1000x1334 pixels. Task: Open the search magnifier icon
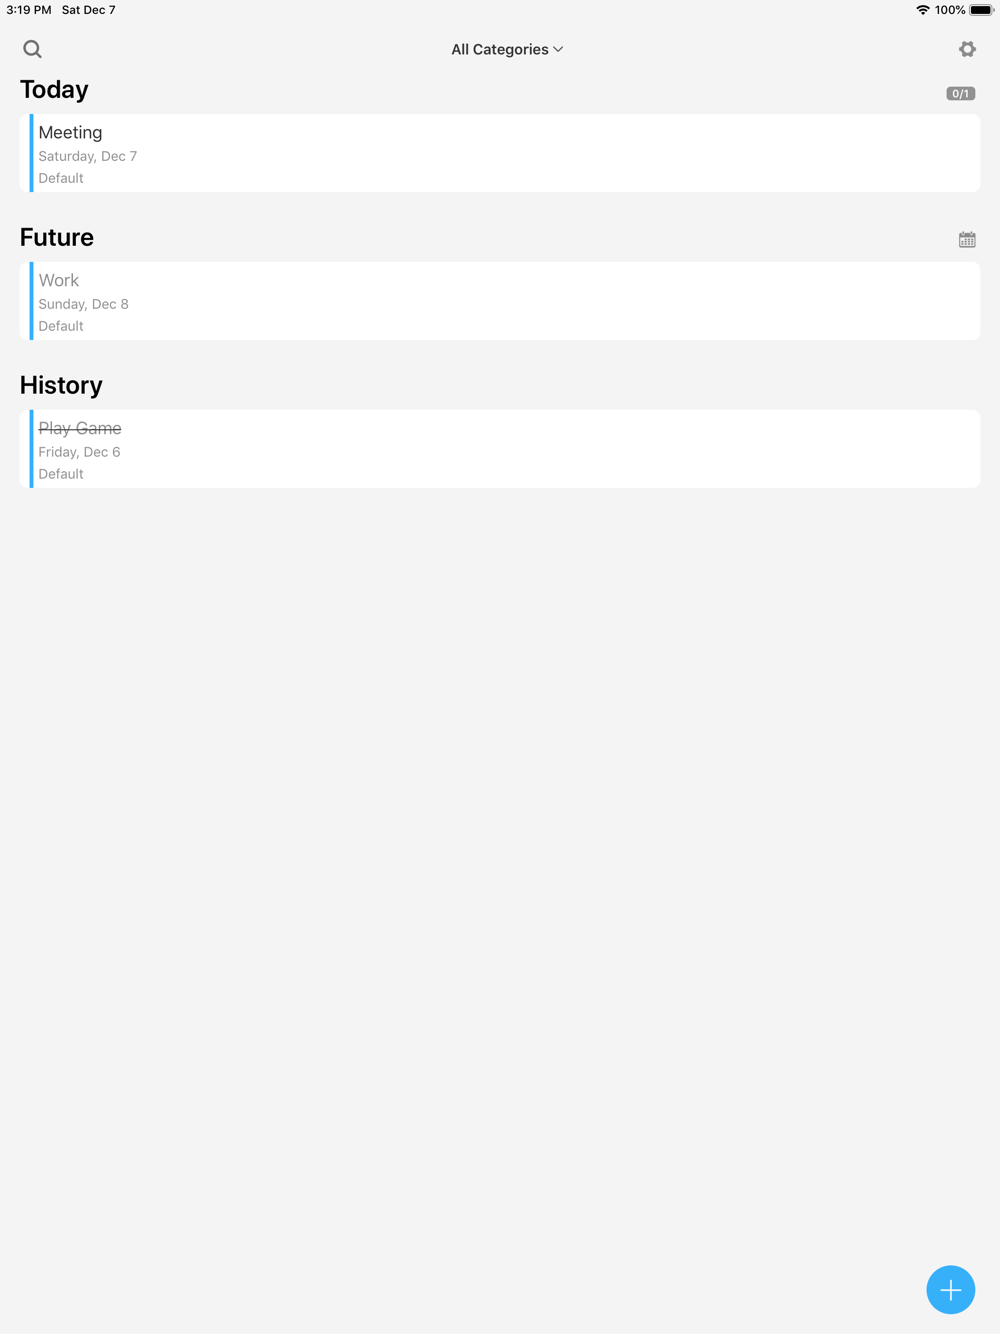(32, 49)
